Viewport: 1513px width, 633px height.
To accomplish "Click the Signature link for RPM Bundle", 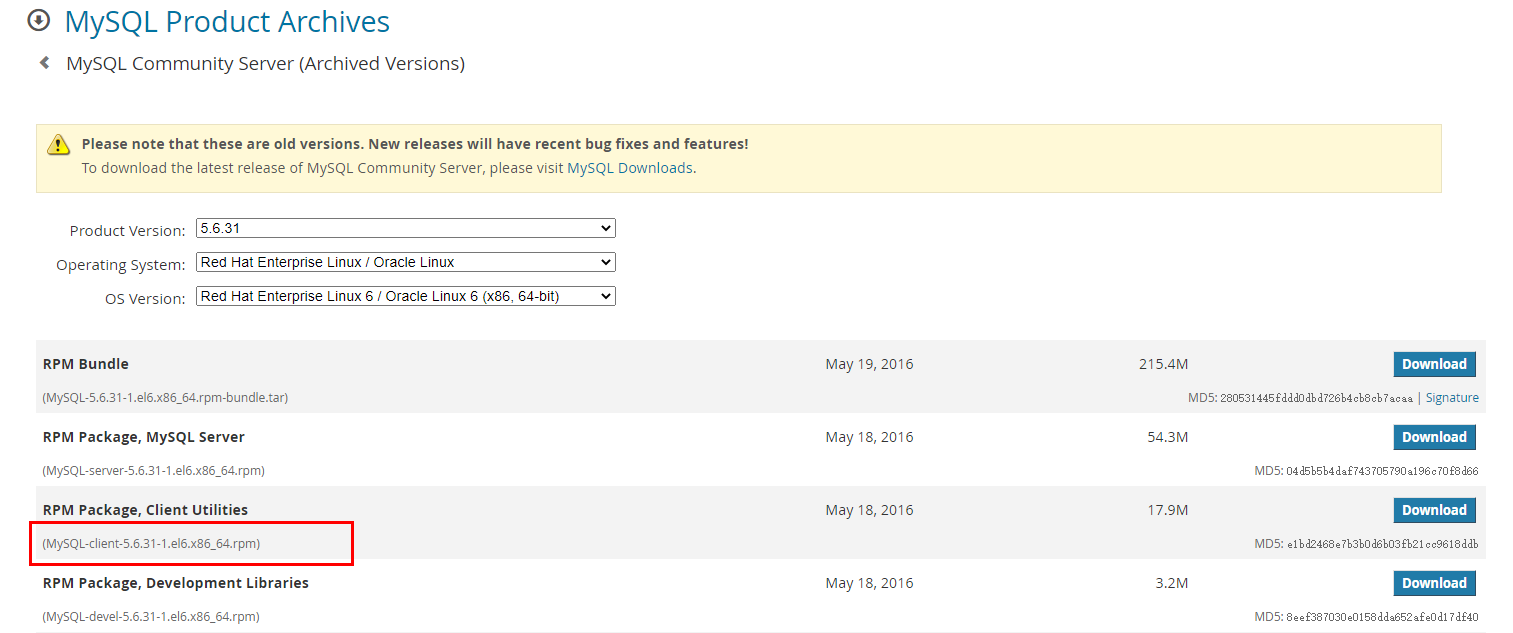I will pos(1451,398).
